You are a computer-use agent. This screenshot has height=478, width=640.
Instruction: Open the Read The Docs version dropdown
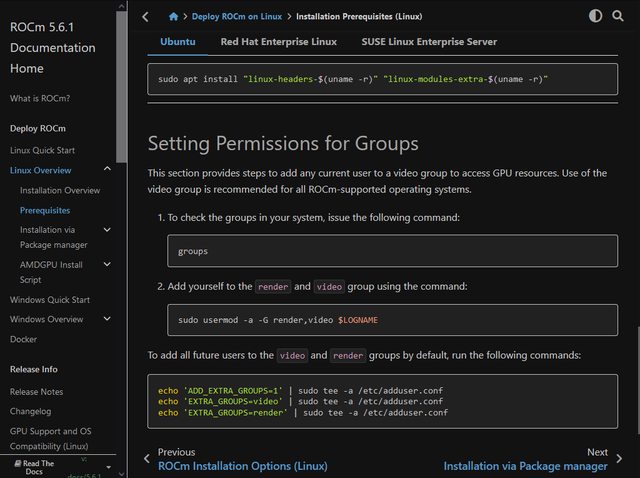point(108,465)
